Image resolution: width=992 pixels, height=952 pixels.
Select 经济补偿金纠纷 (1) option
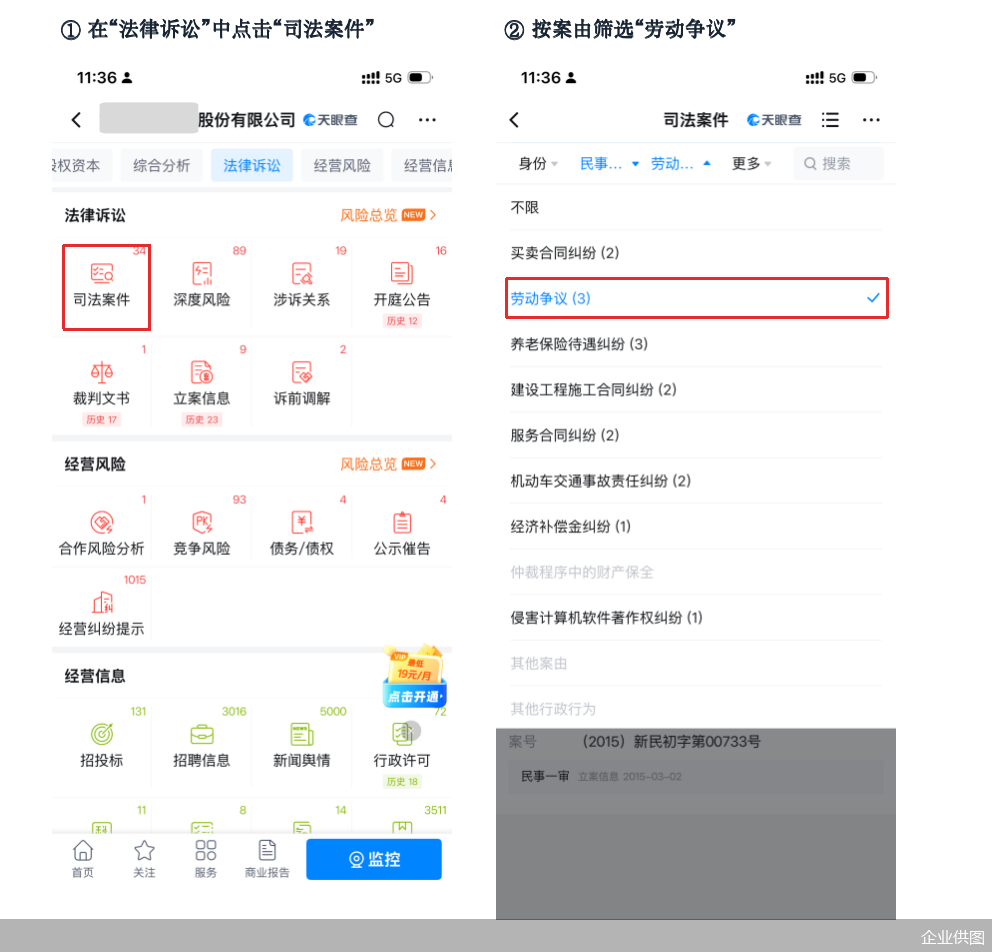pyautogui.click(x=696, y=526)
